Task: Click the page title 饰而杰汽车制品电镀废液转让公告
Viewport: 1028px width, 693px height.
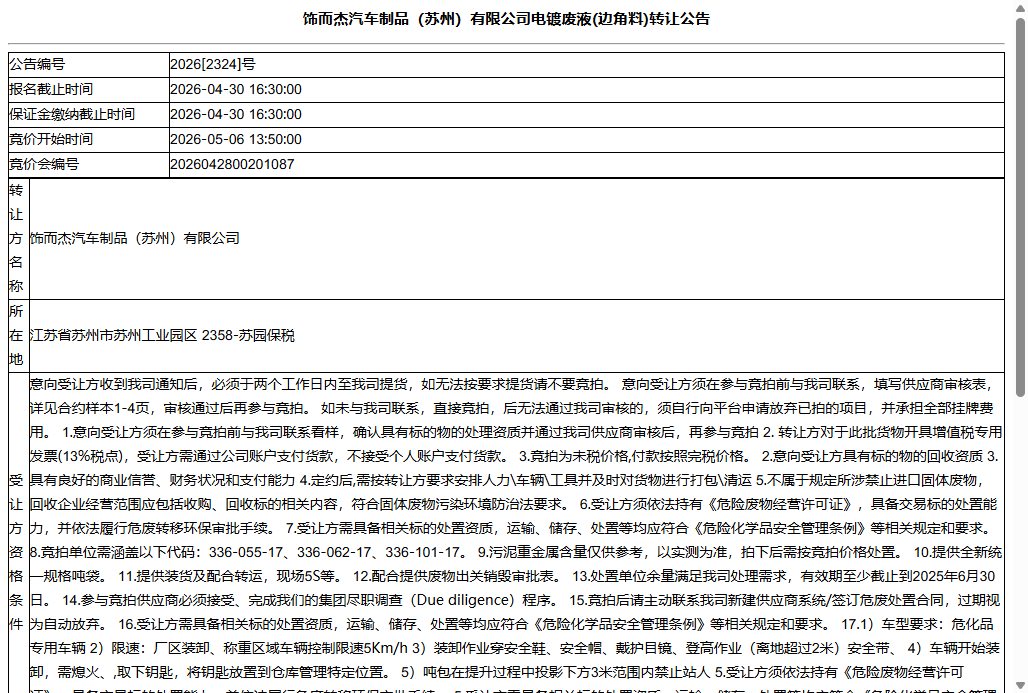Action: (x=506, y=19)
